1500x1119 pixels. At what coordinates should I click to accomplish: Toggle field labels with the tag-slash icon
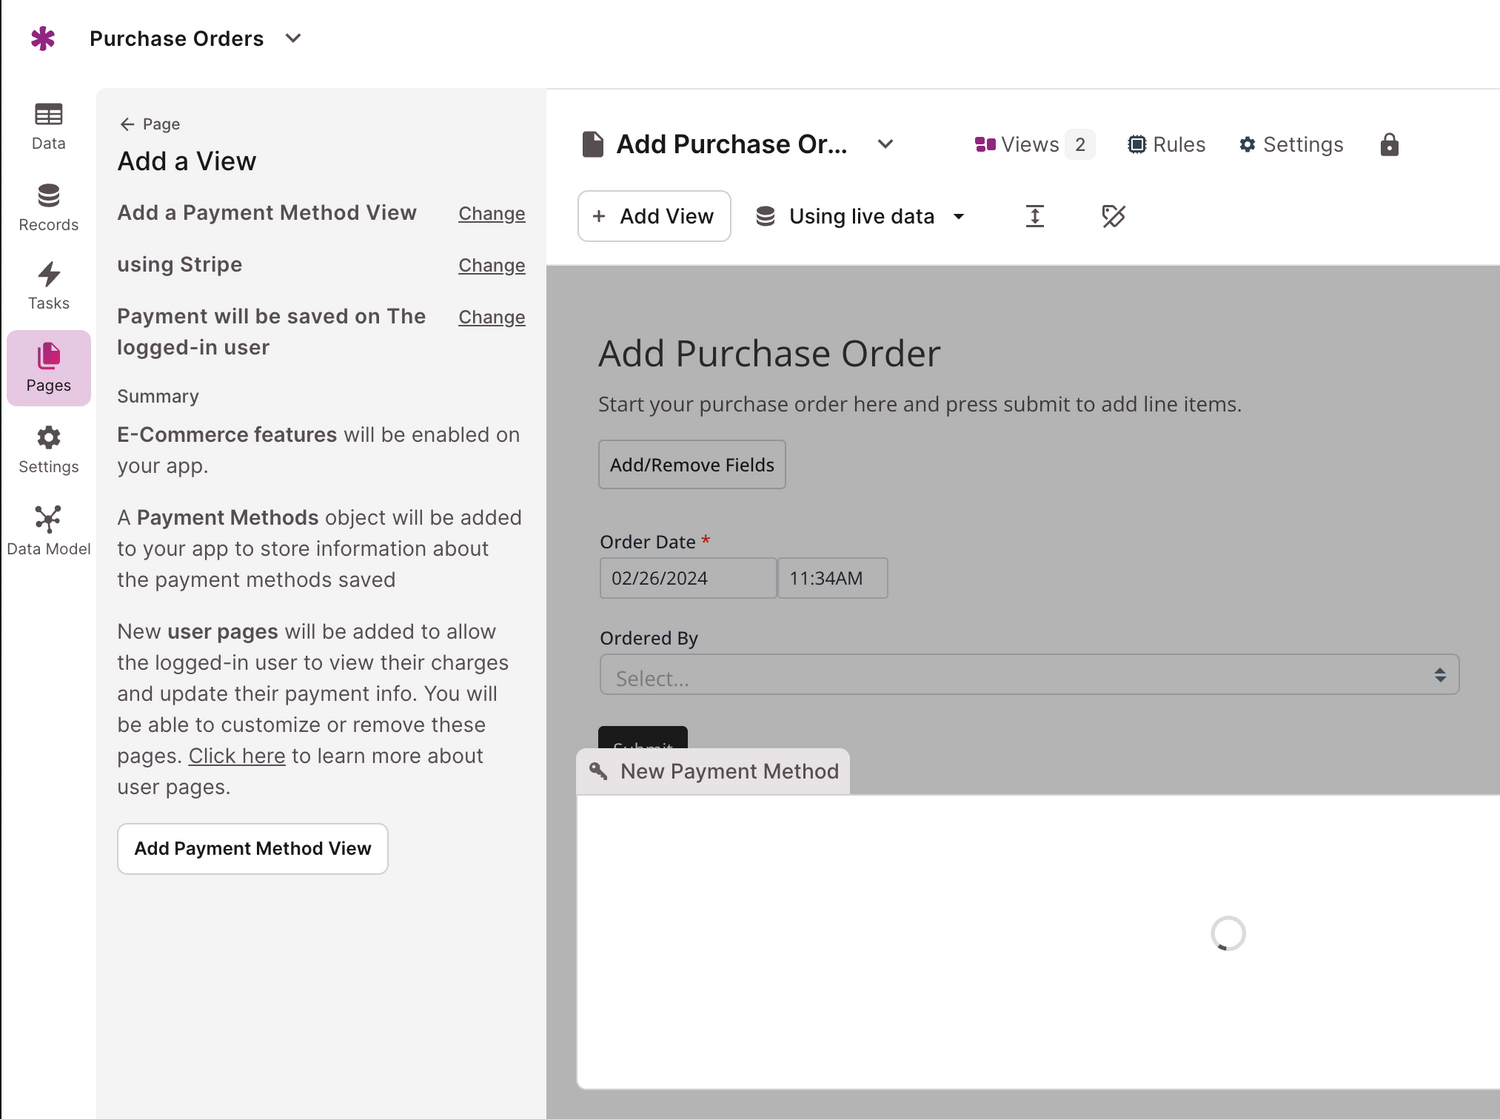(x=1113, y=216)
